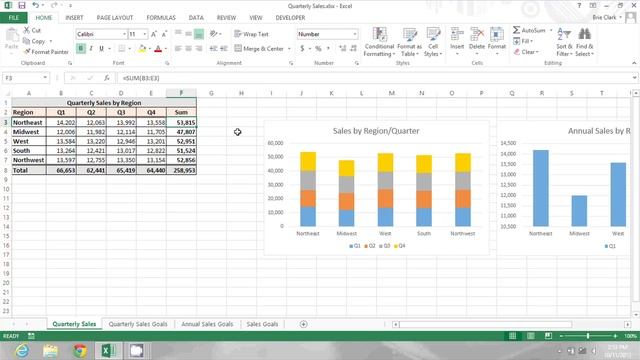Screen dimensions: 640x360
Task: Open Format as Table gallery
Action: pyautogui.click(x=409, y=42)
